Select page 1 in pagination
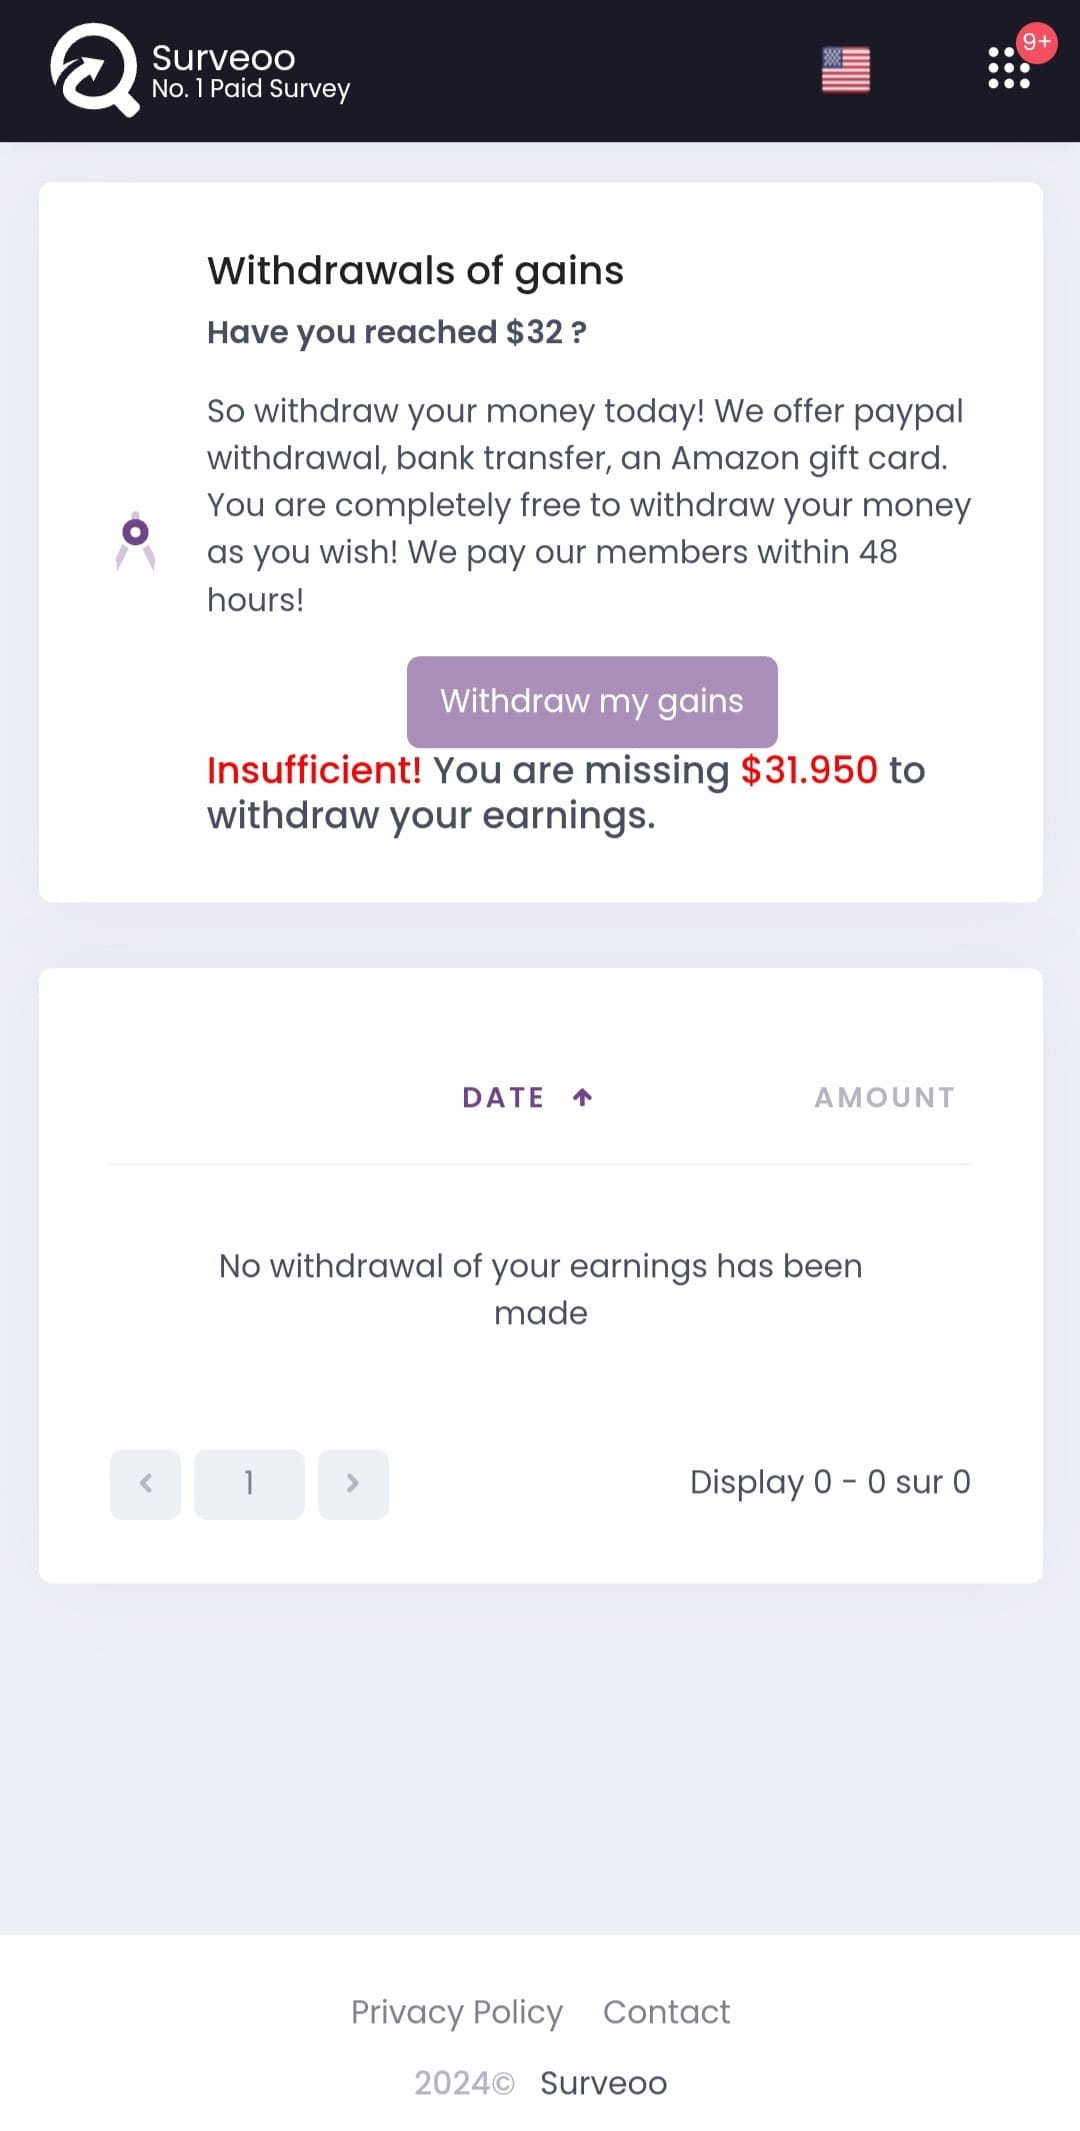Image resolution: width=1080 pixels, height=2131 pixels. pos(249,1484)
